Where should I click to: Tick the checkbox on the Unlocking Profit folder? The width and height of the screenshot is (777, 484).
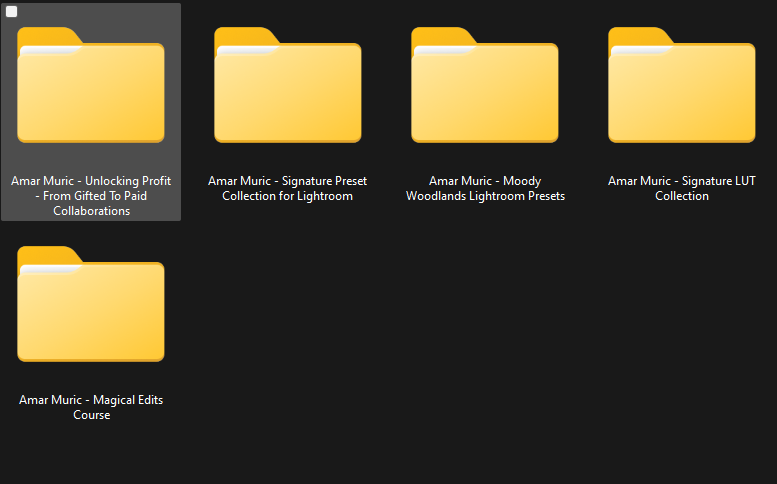coord(12,12)
